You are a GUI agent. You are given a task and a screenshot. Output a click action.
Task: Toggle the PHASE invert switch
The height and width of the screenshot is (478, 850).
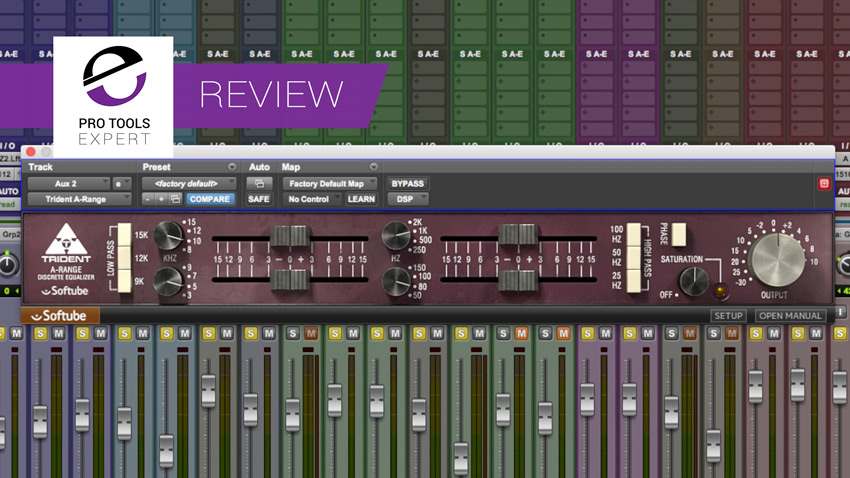click(679, 234)
